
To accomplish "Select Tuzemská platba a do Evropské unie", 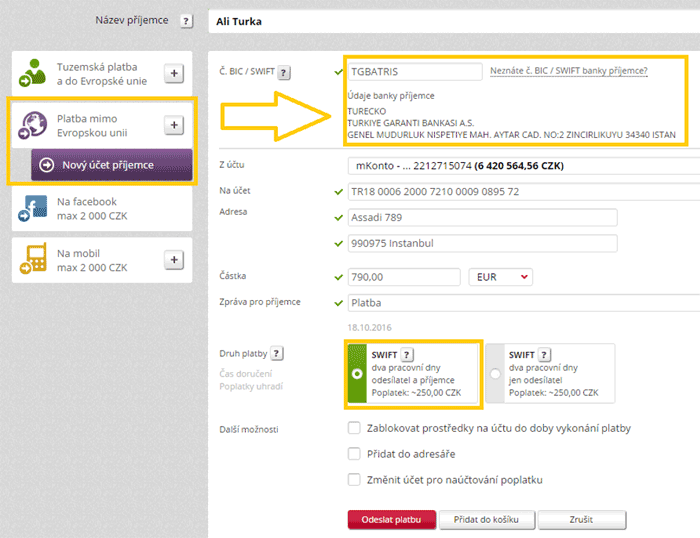I will (x=102, y=73).
